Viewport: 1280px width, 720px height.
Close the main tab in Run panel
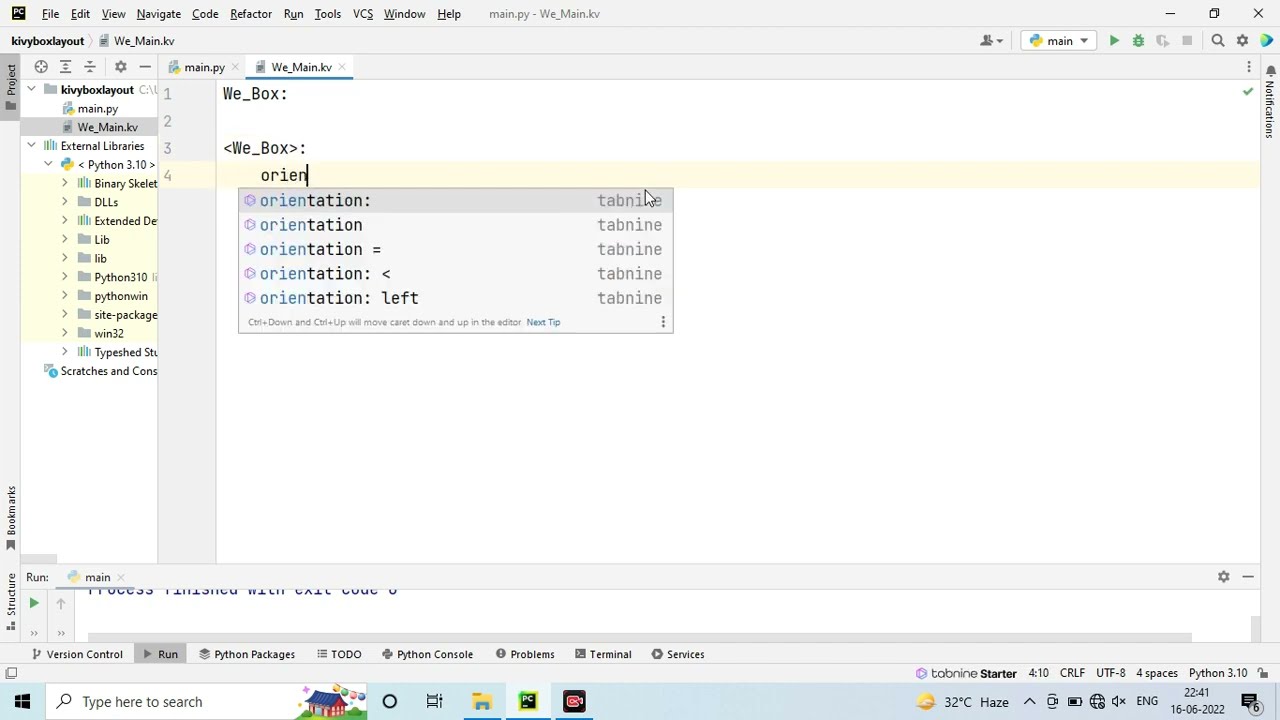tap(121, 577)
